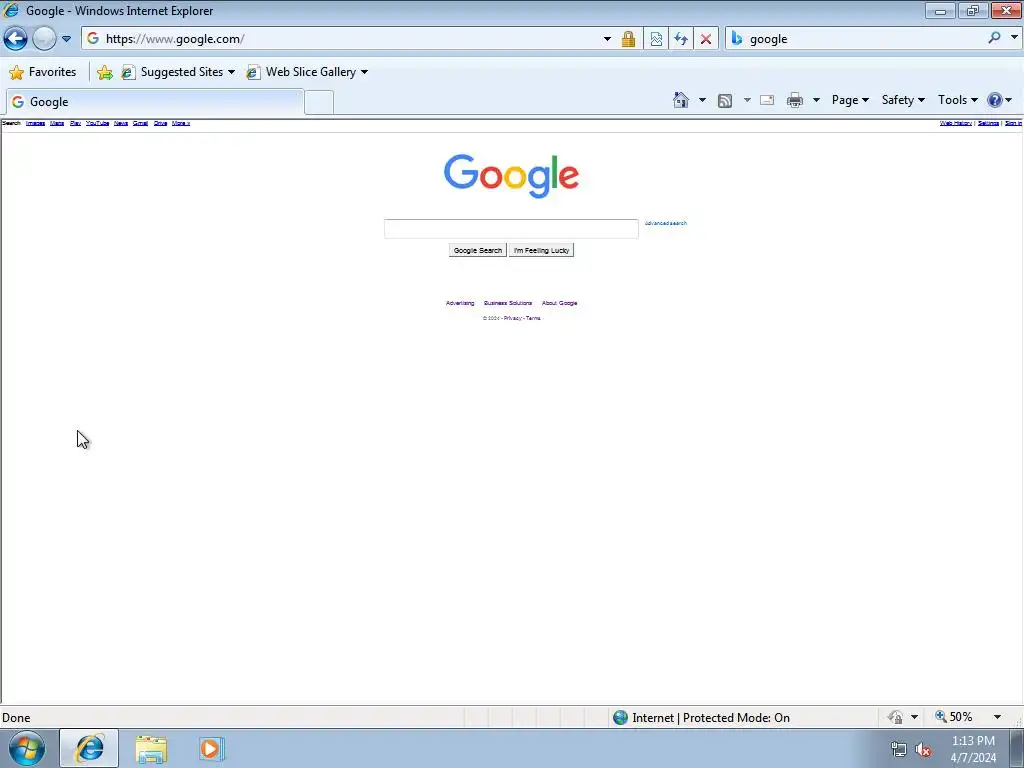Click the Google Search button

[477, 250]
